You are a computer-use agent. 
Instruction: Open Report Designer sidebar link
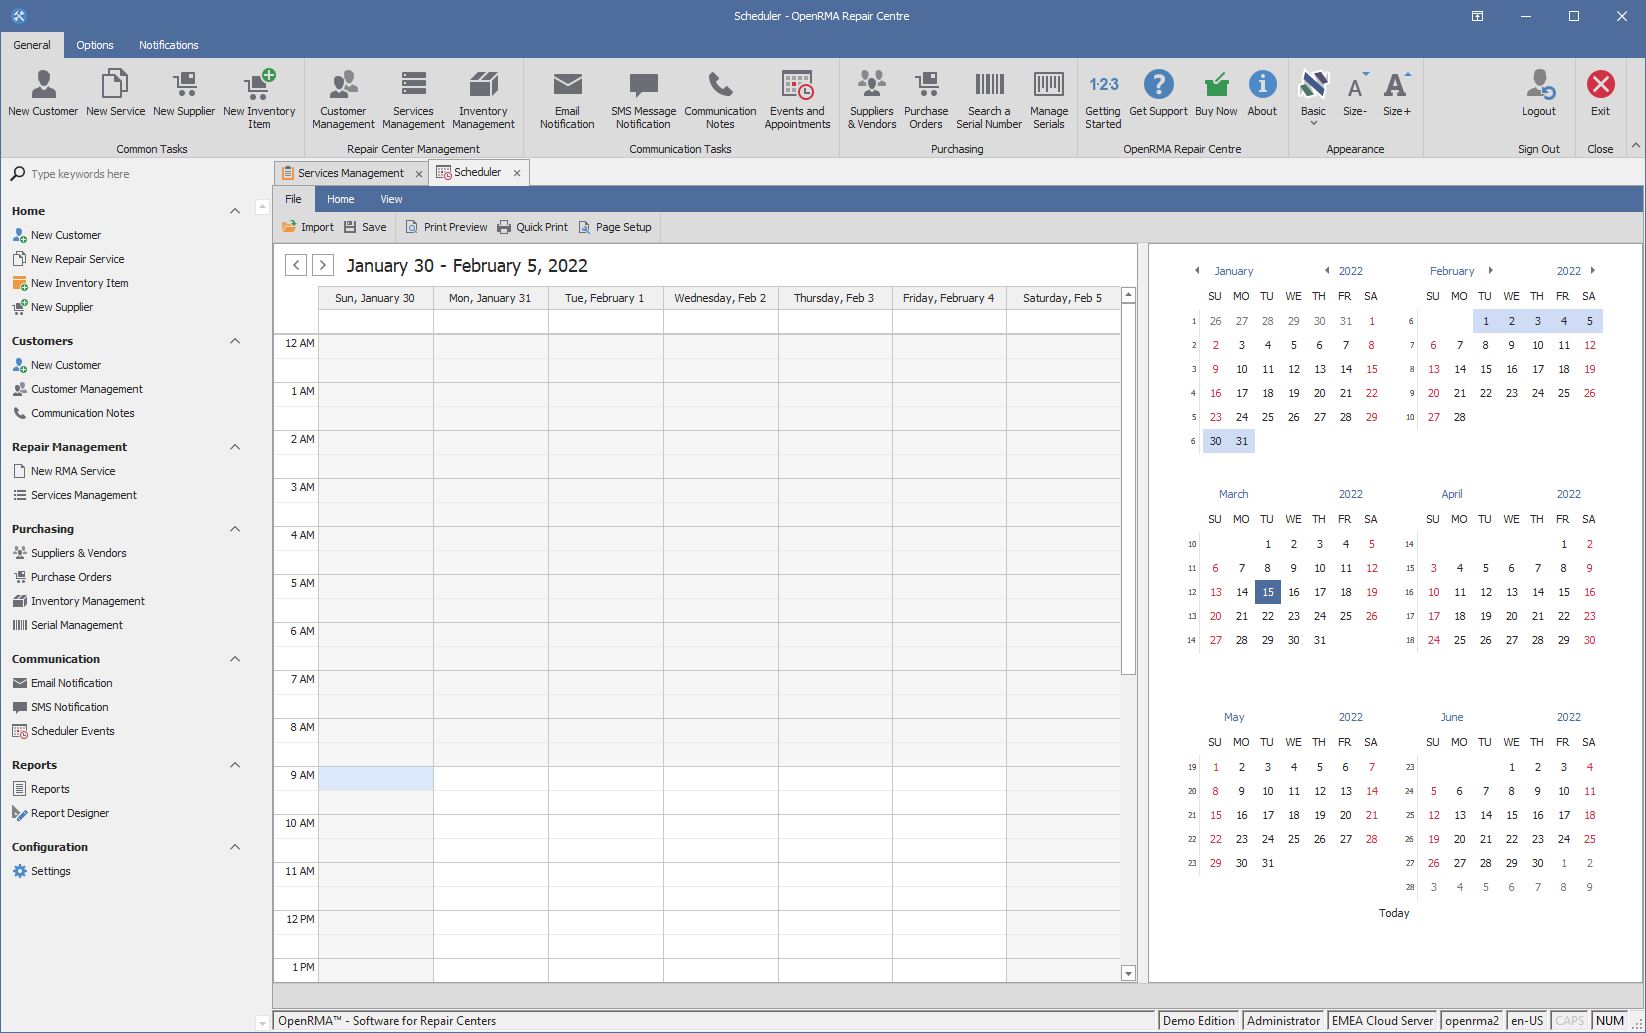coord(60,813)
